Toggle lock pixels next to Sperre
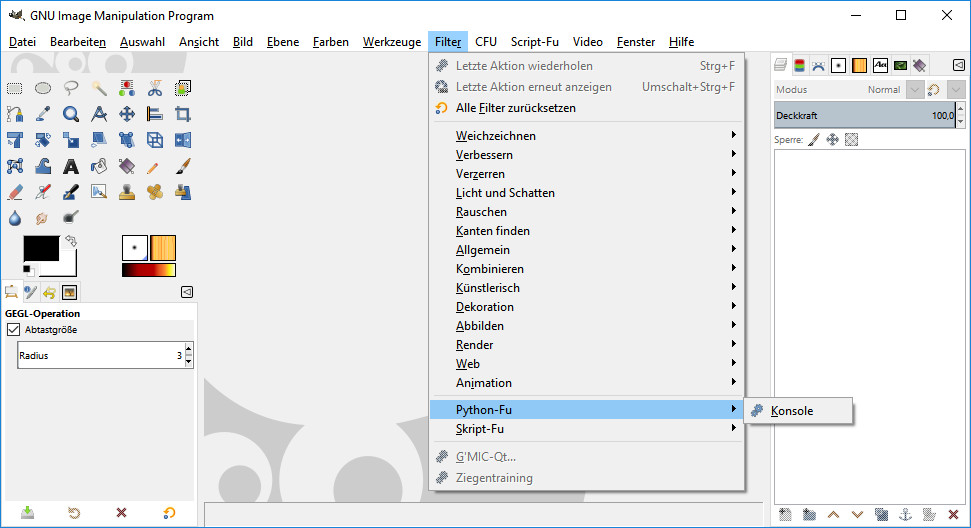 click(814, 140)
